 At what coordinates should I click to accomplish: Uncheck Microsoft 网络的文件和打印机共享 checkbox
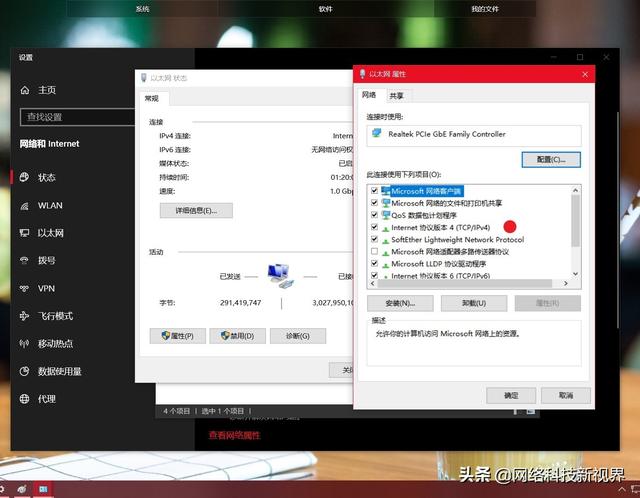[374, 202]
